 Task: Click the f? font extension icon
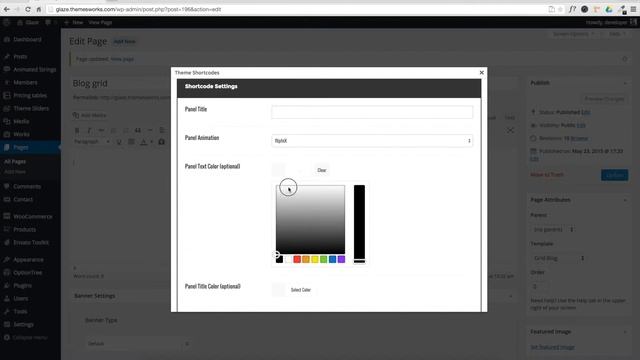point(572,9)
